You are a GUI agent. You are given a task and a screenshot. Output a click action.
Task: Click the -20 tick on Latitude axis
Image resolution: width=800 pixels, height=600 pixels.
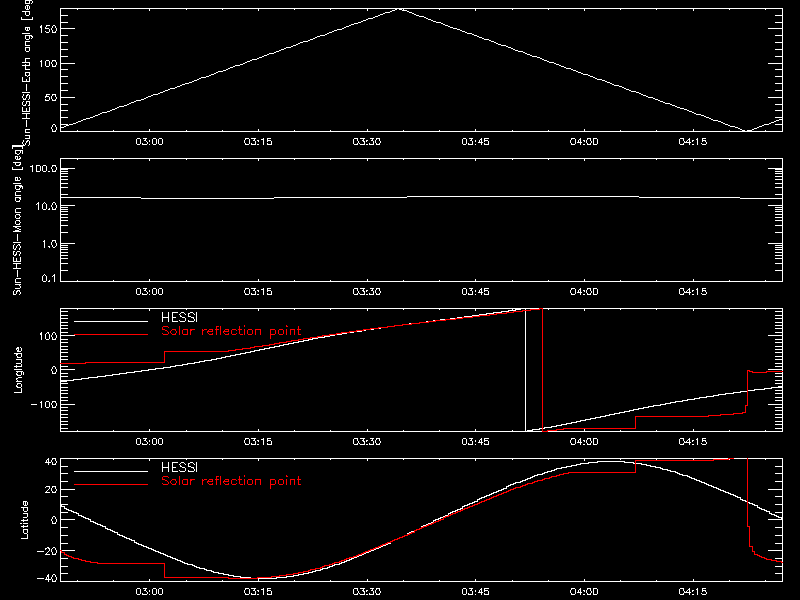pos(47,551)
